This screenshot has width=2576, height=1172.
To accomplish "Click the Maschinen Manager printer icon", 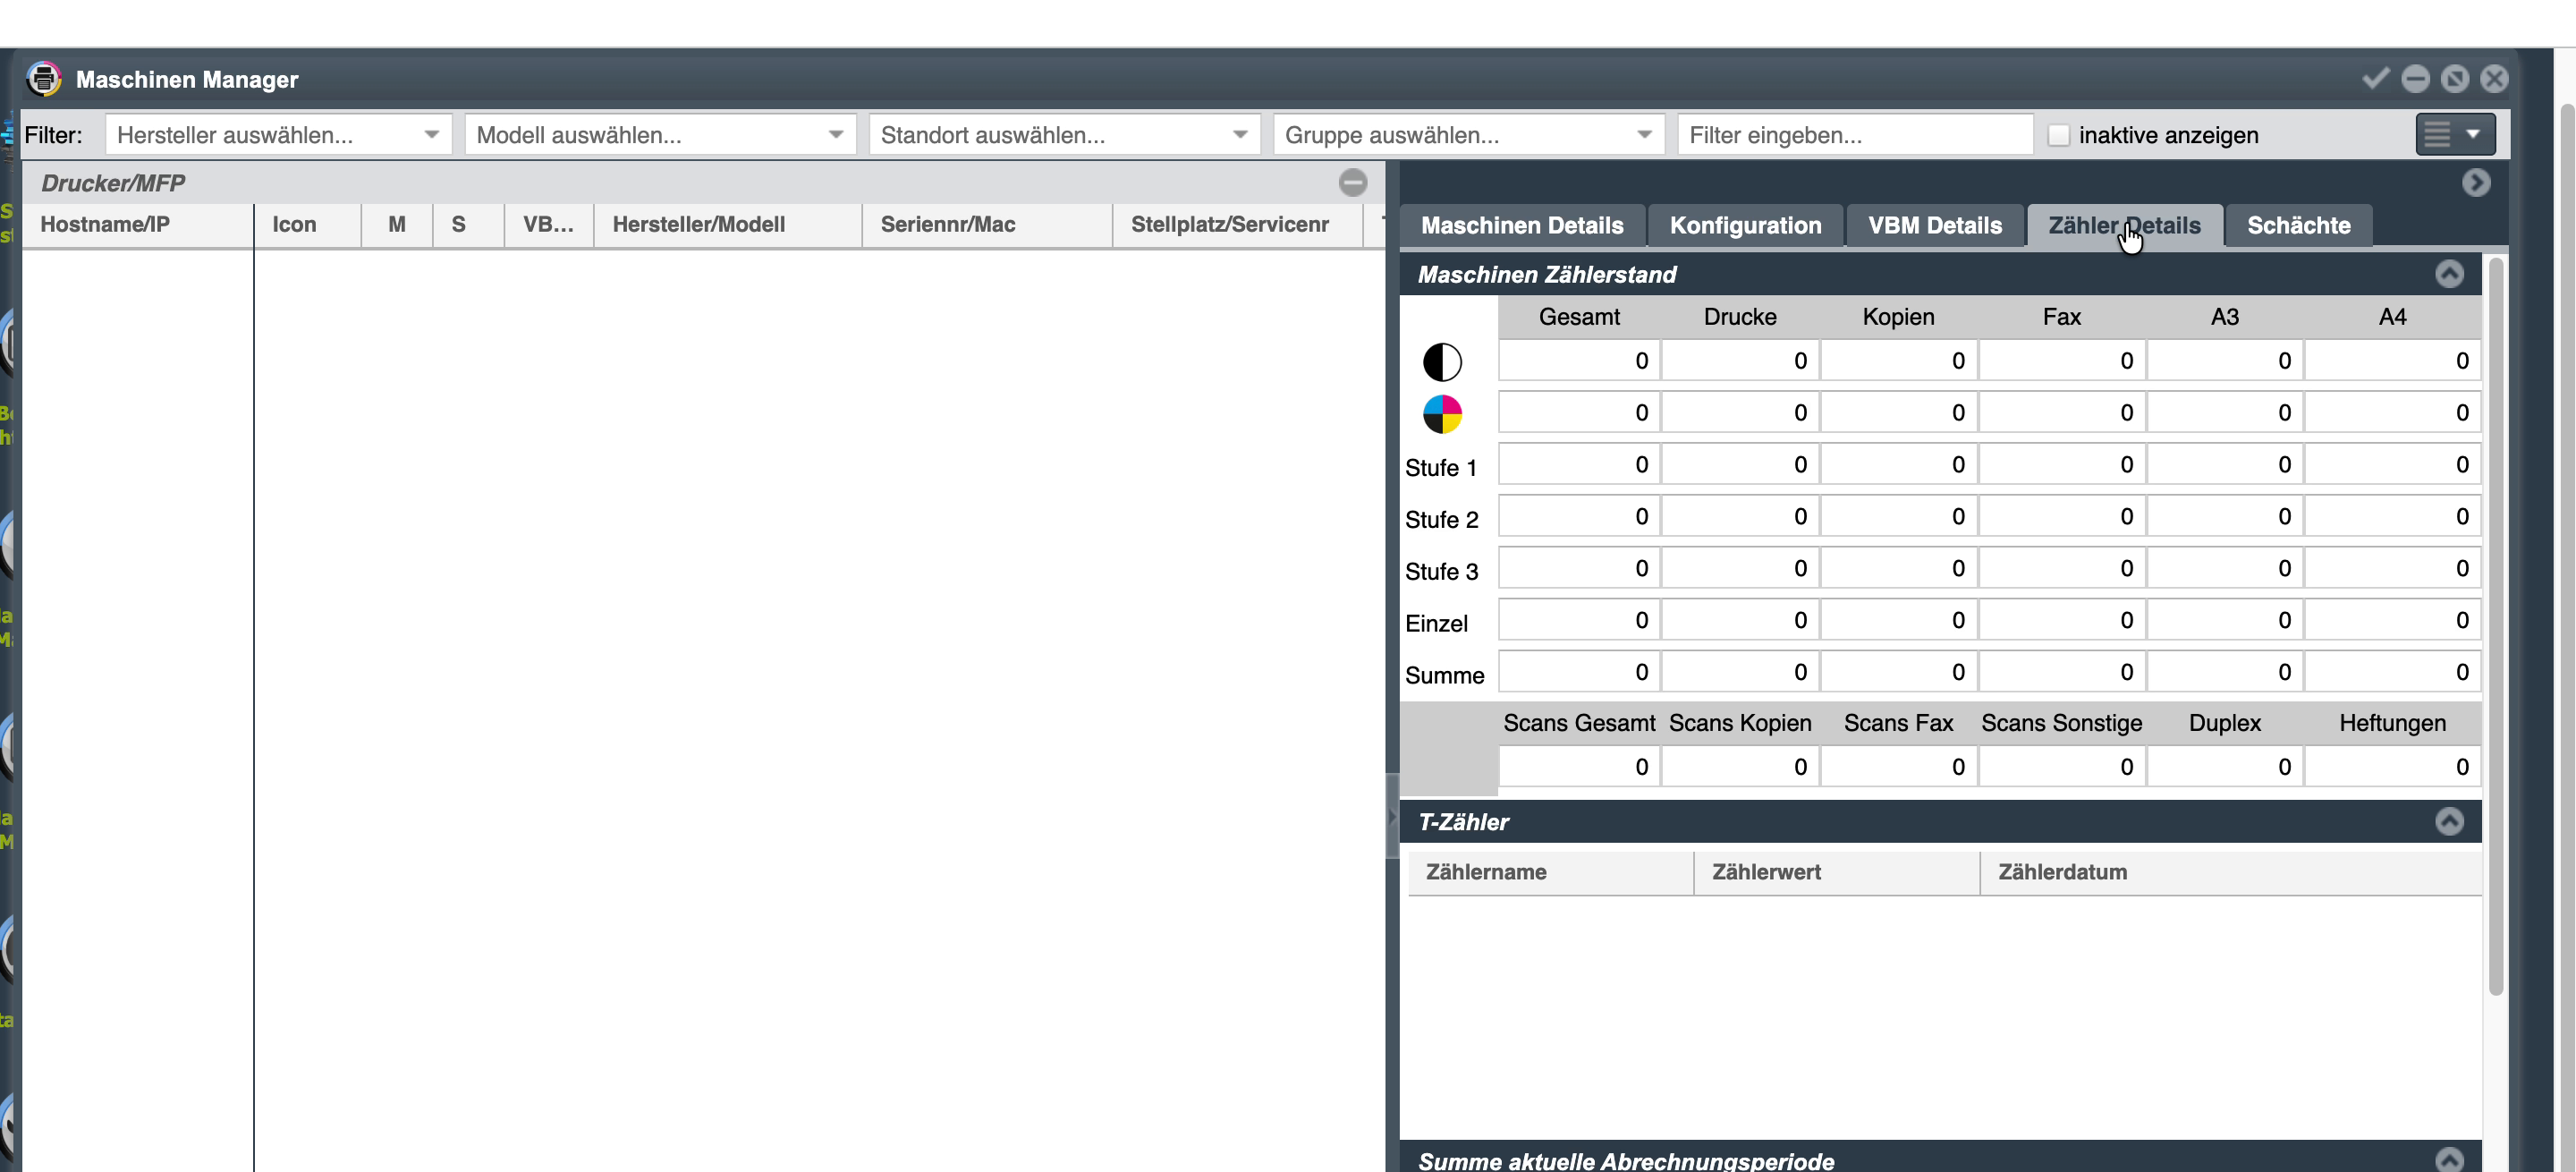I will pyautogui.click(x=43, y=78).
